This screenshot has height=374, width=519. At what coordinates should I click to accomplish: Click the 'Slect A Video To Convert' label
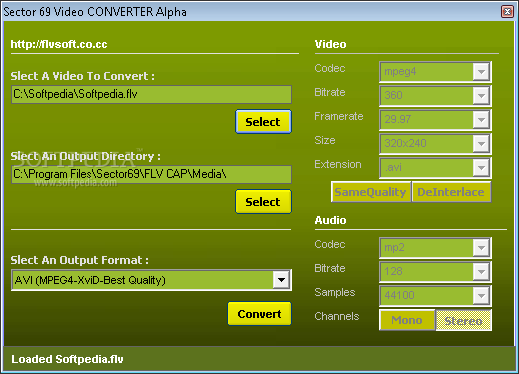coord(82,76)
